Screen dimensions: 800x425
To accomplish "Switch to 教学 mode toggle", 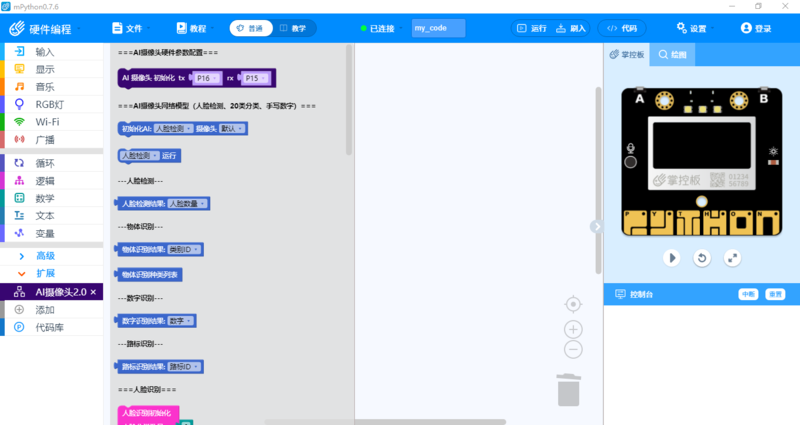I will (292, 29).
